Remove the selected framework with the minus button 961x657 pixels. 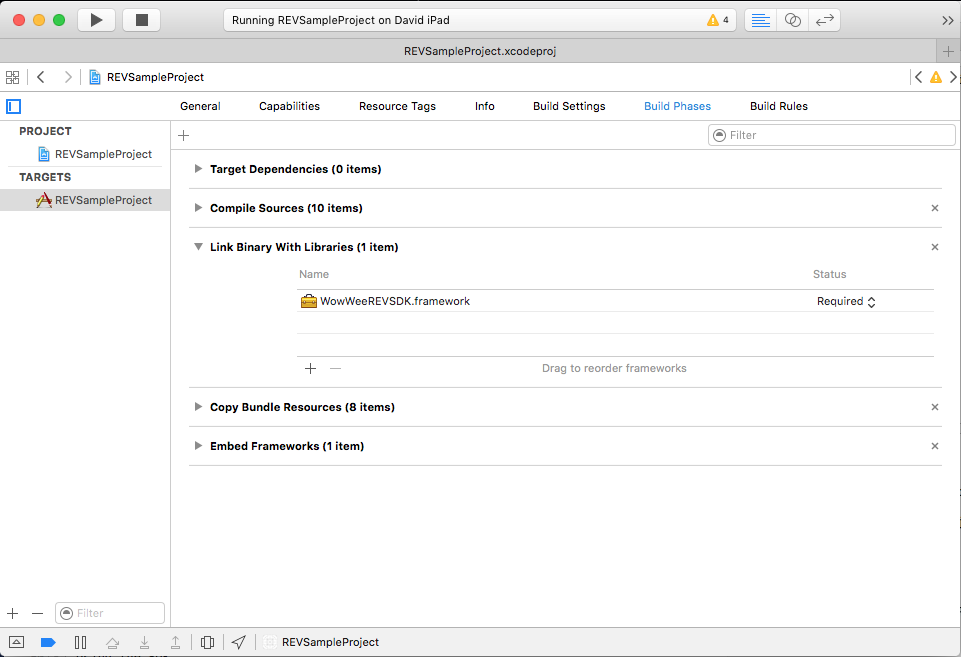coord(335,368)
